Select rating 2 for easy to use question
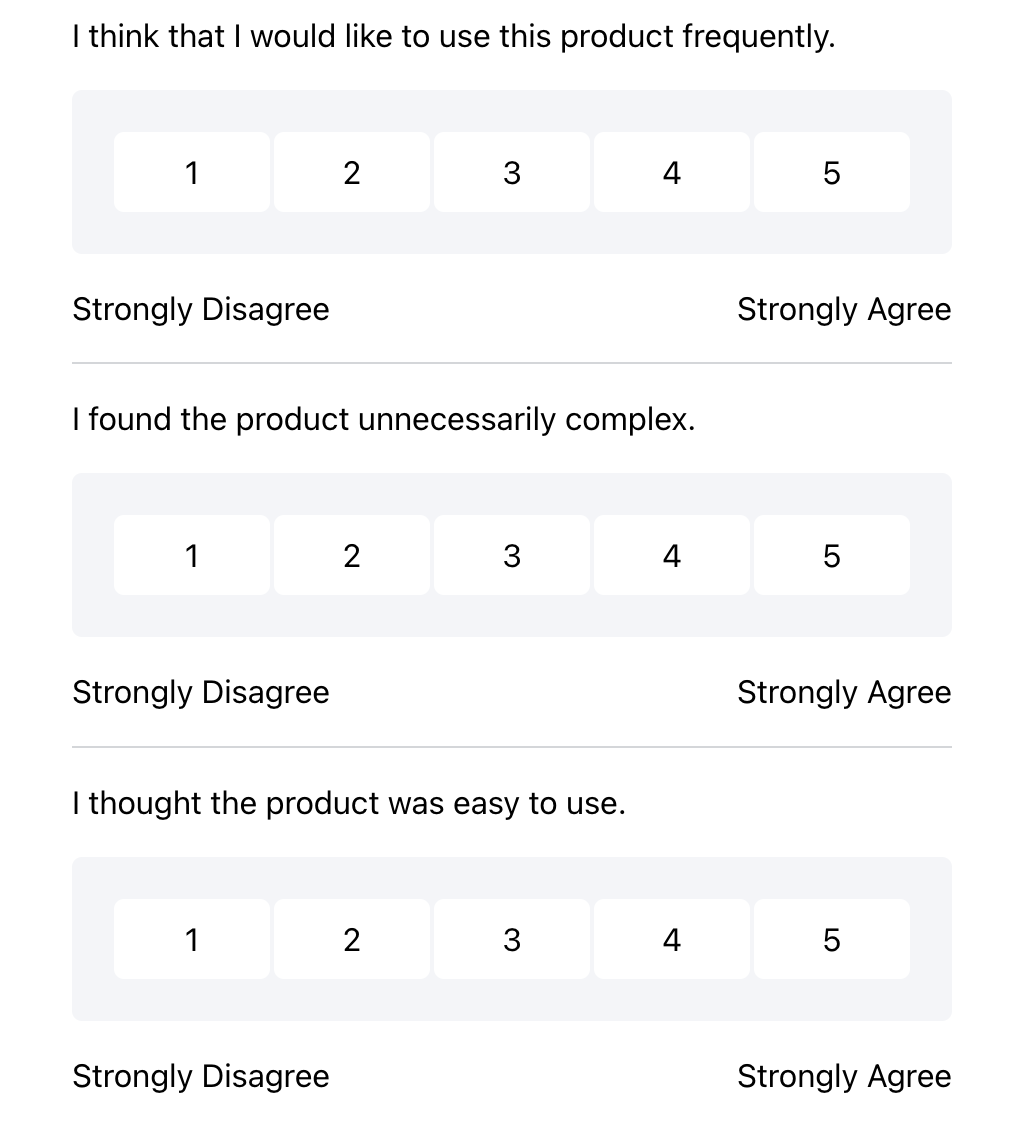 (x=351, y=938)
